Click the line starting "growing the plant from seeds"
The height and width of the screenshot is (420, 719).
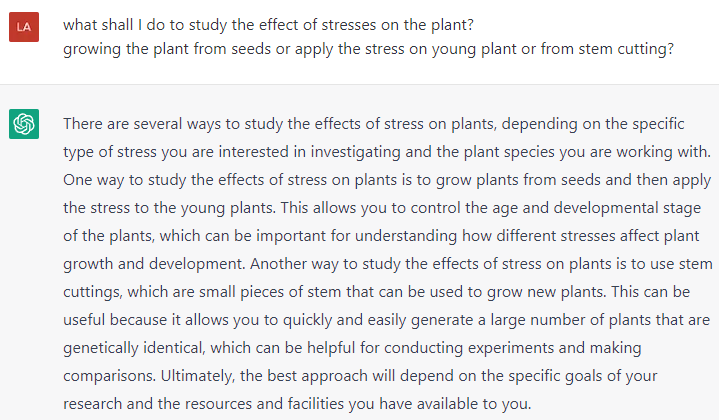click(367, 48)
